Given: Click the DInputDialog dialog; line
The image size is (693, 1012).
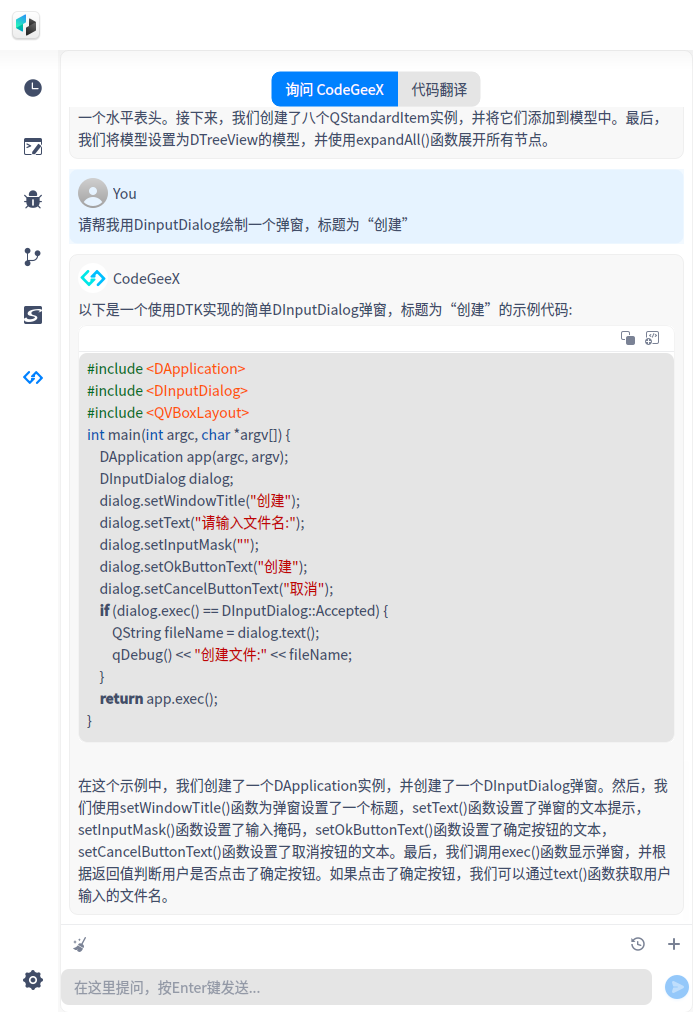Looking at the screenshot, I should (166, 478).
